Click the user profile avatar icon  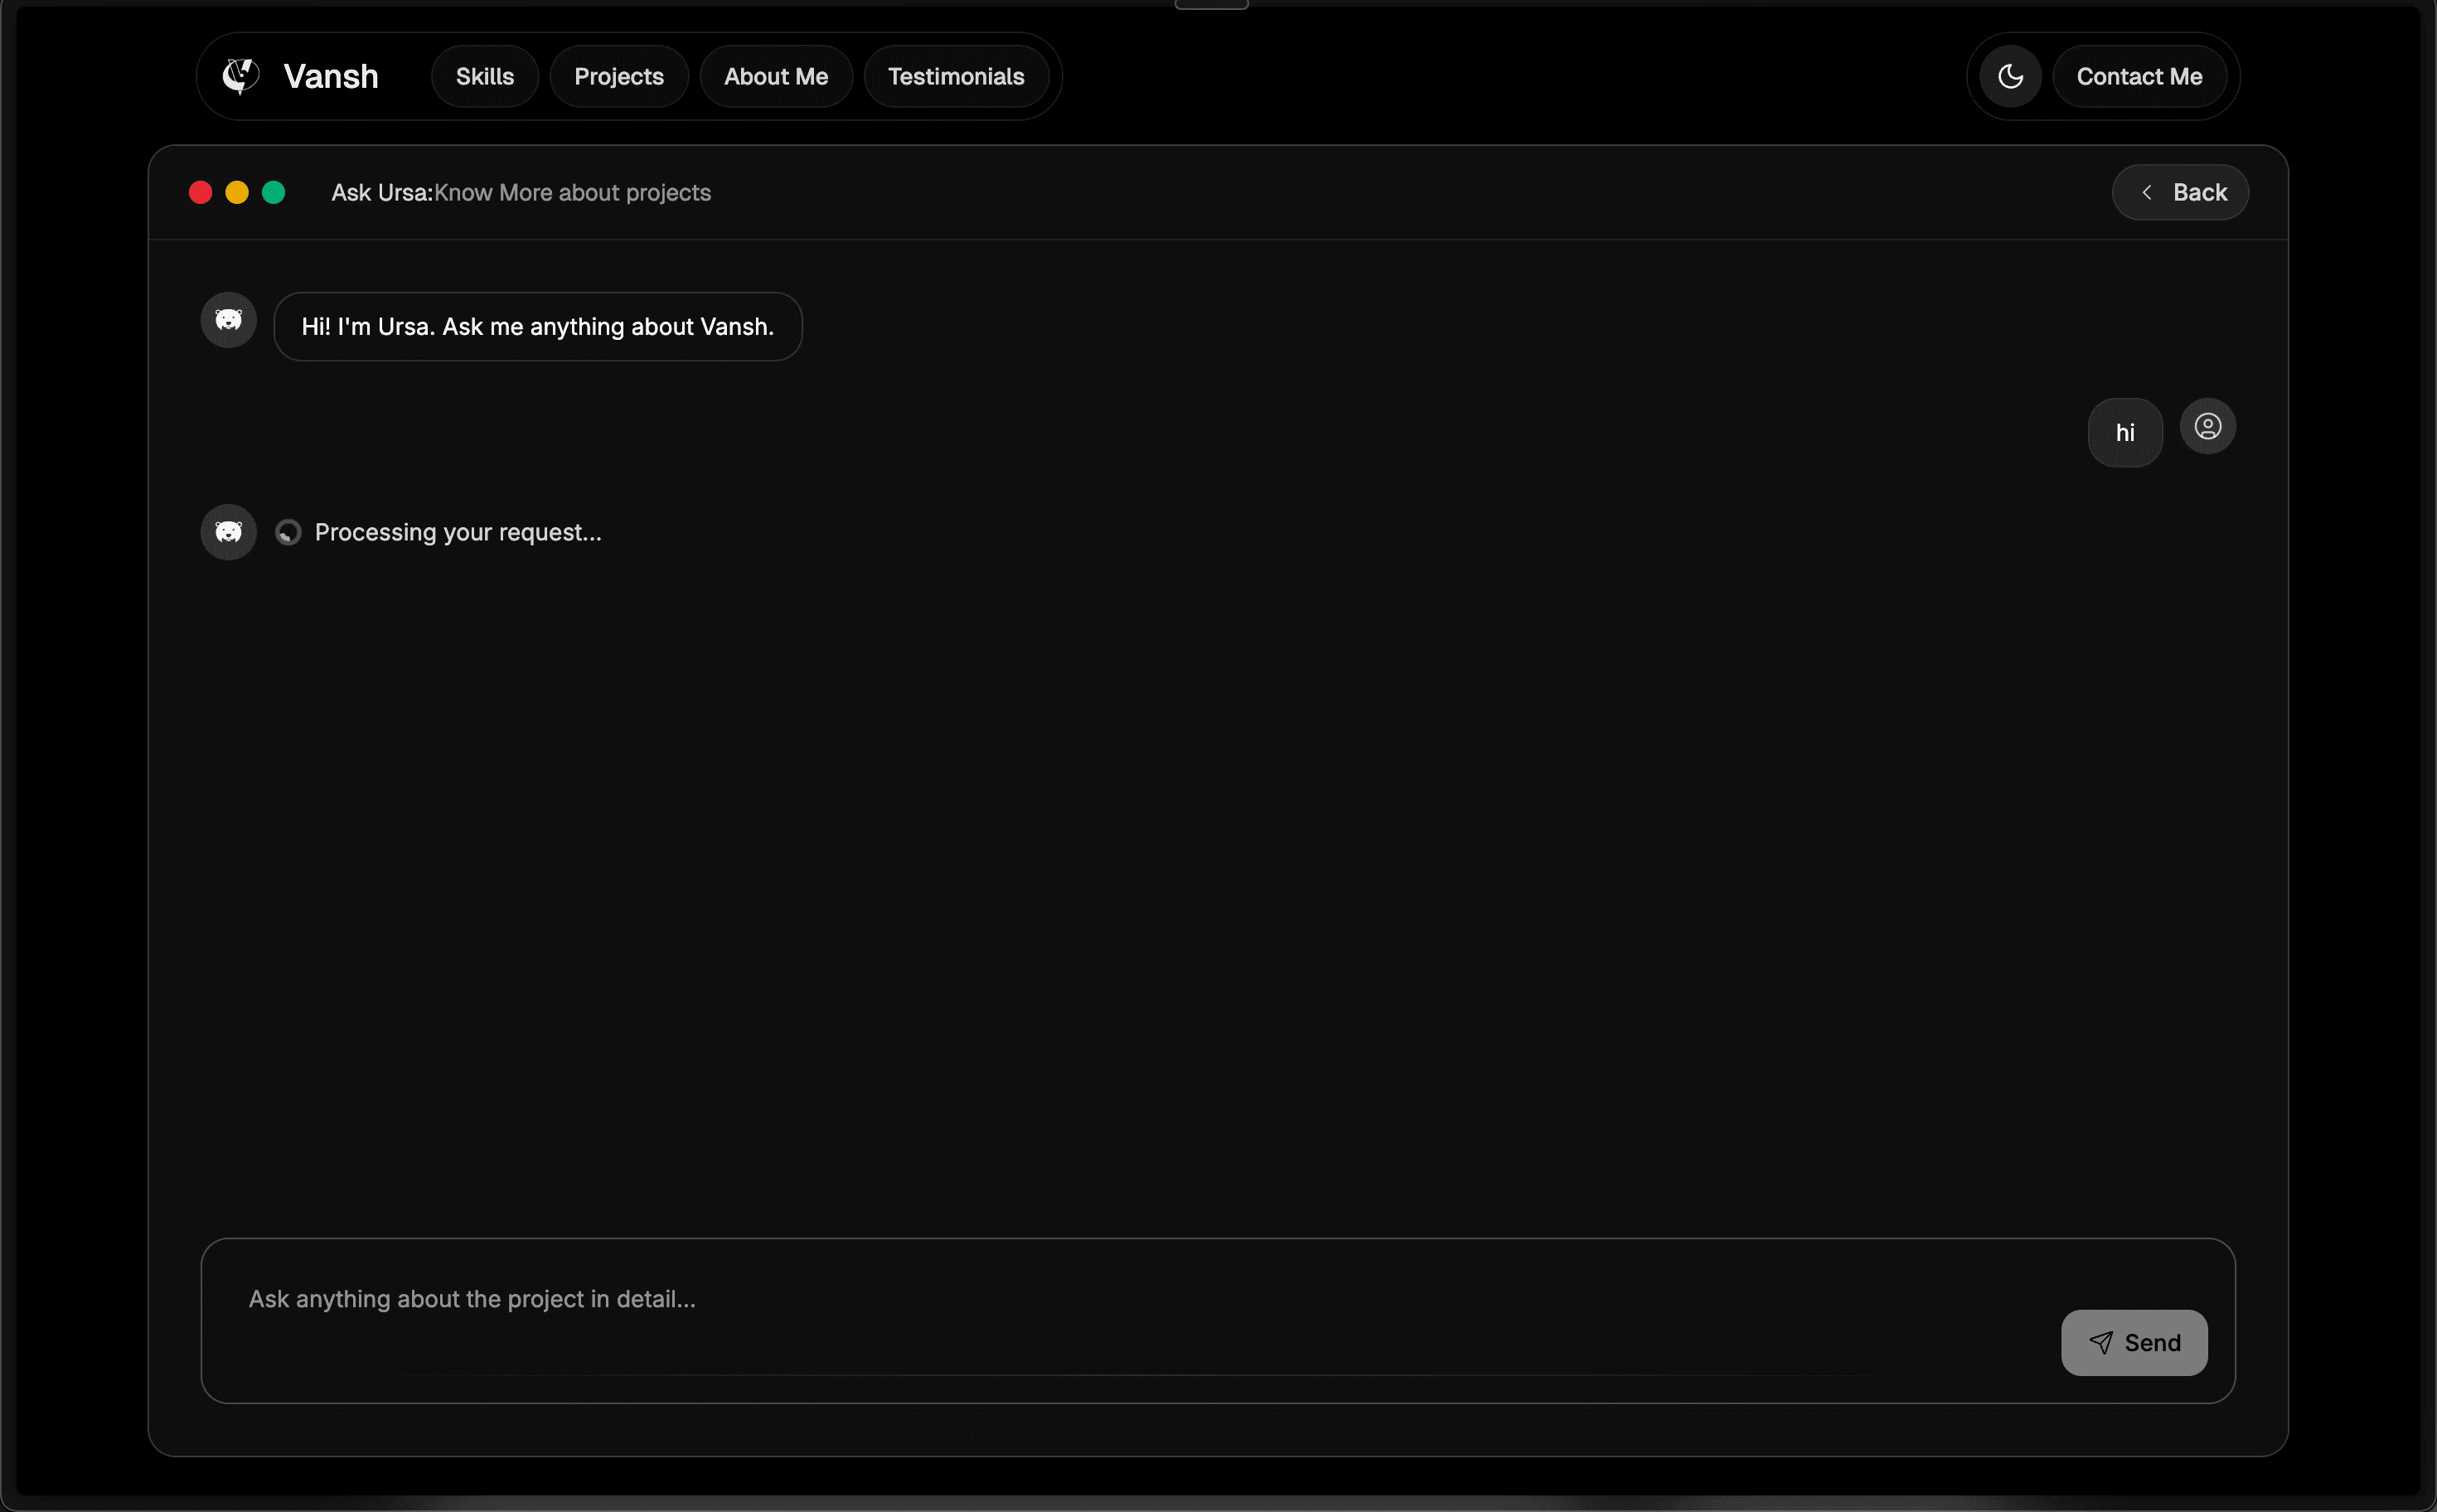pyautogui.click(x=2207, y=427)
